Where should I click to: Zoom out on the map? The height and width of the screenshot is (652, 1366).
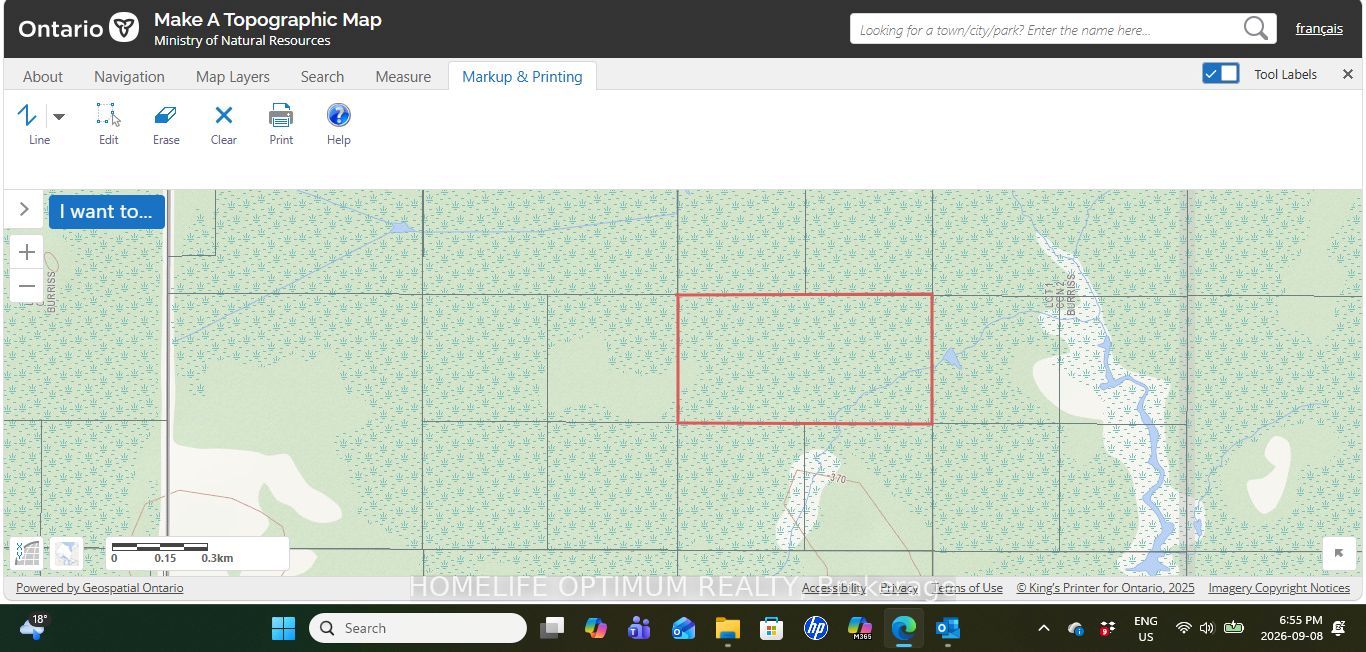(27, 286)
